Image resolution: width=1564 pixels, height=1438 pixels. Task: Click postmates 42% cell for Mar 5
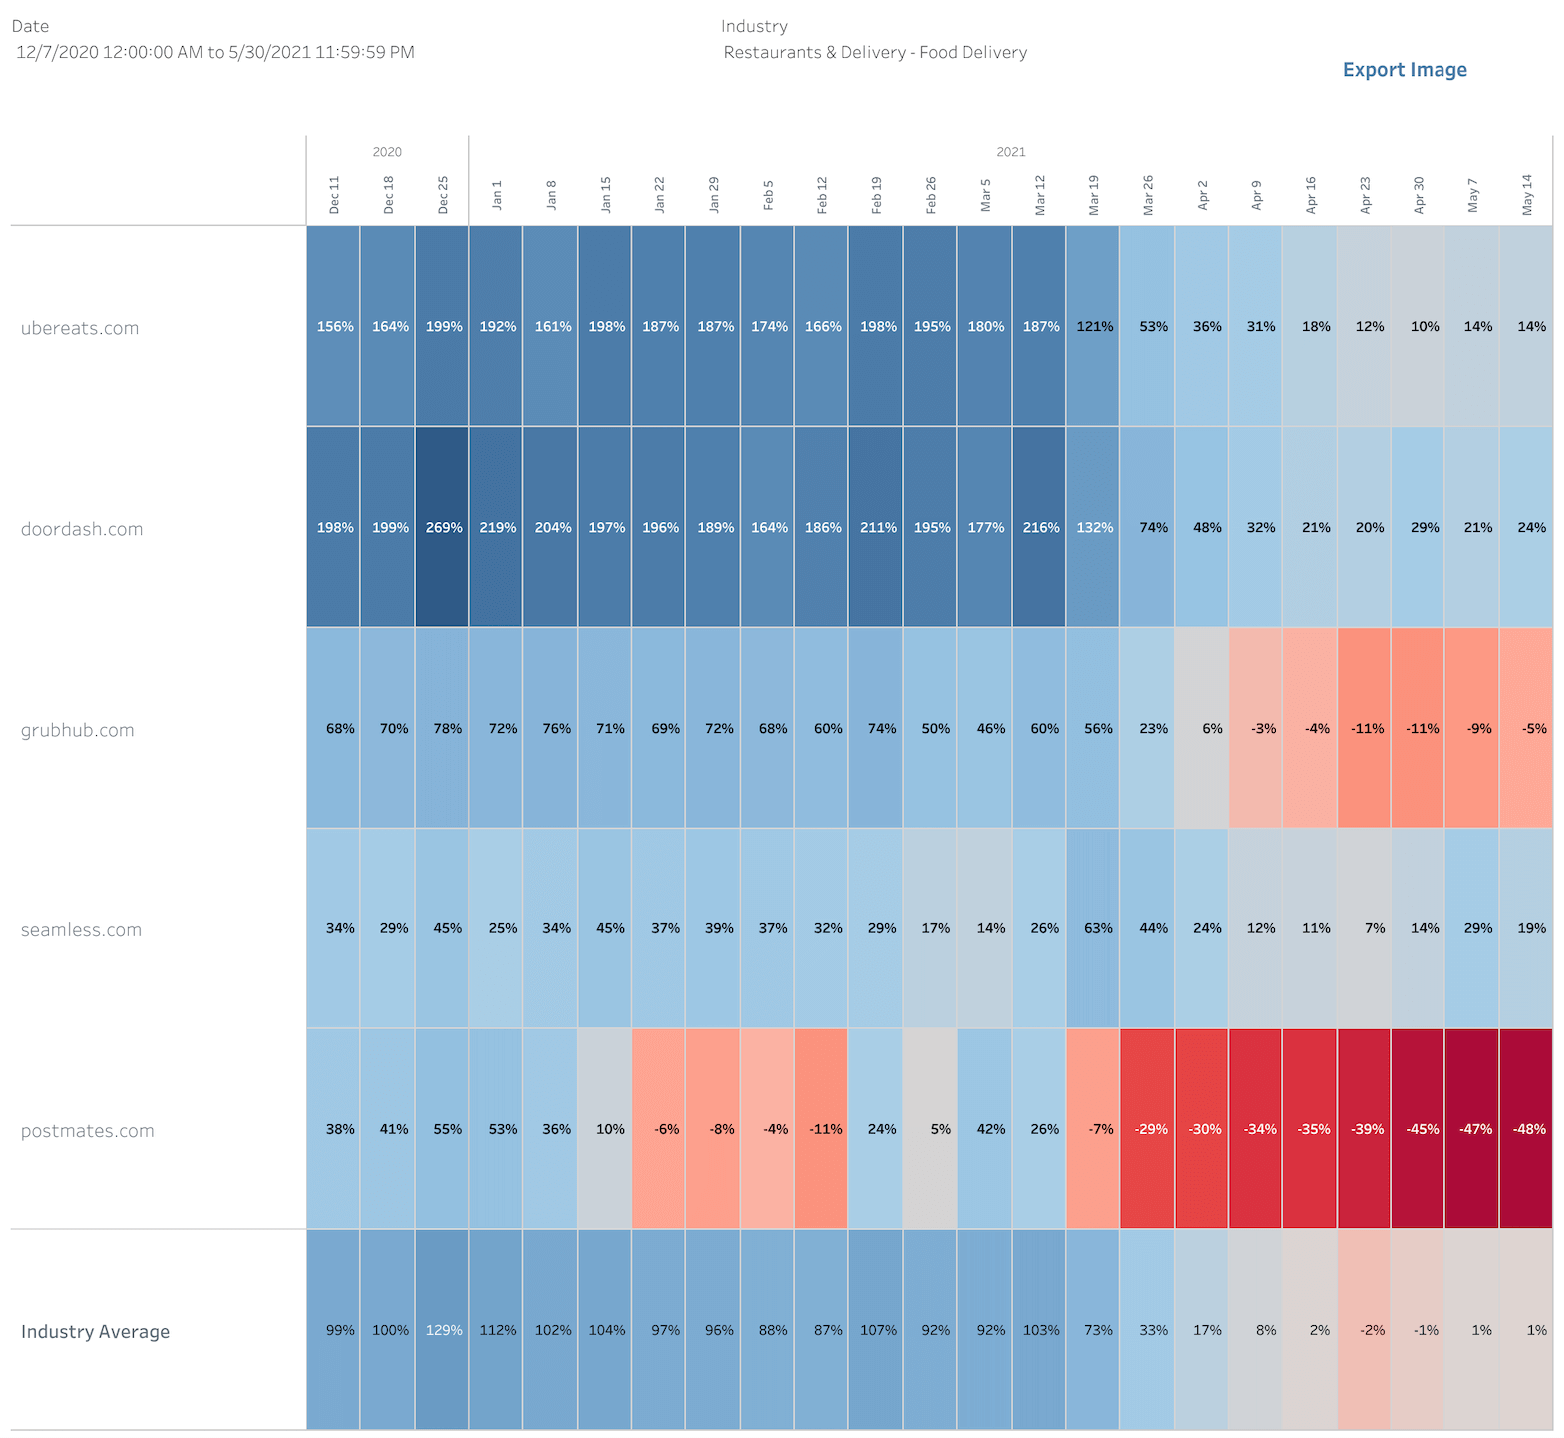pos(985,1129)
